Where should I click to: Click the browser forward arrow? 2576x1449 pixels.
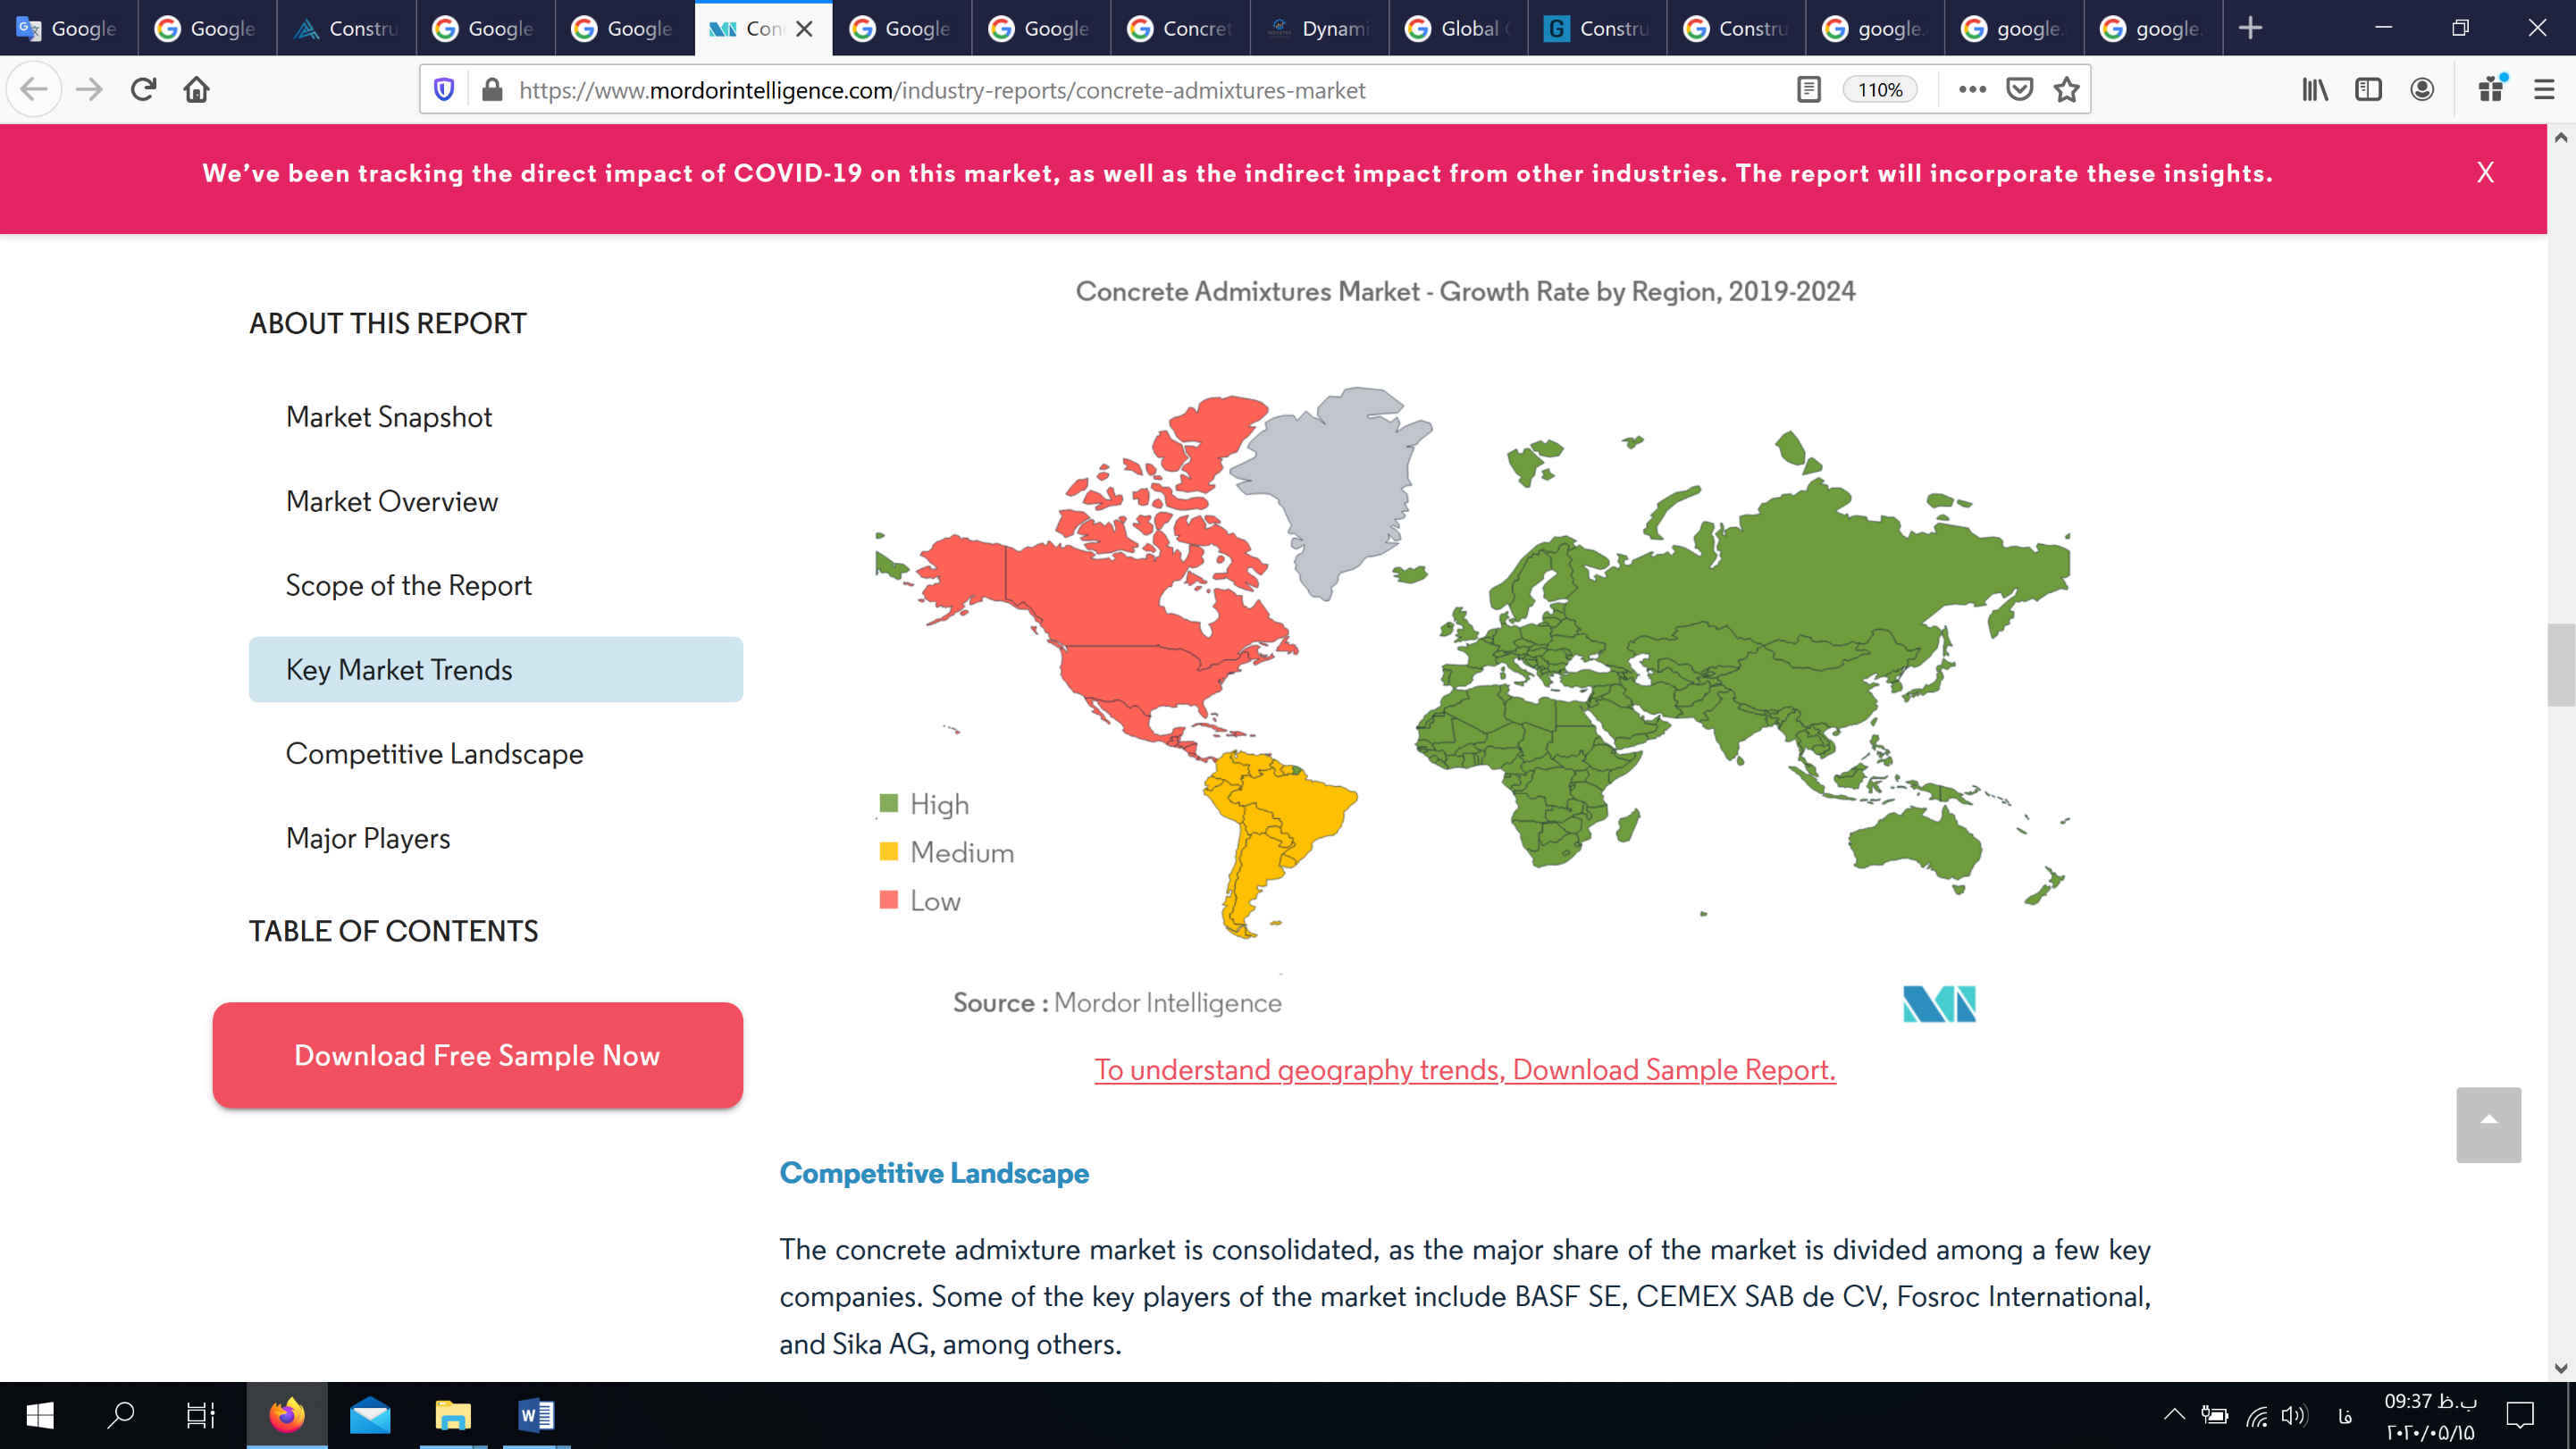[x=89, y=90]
